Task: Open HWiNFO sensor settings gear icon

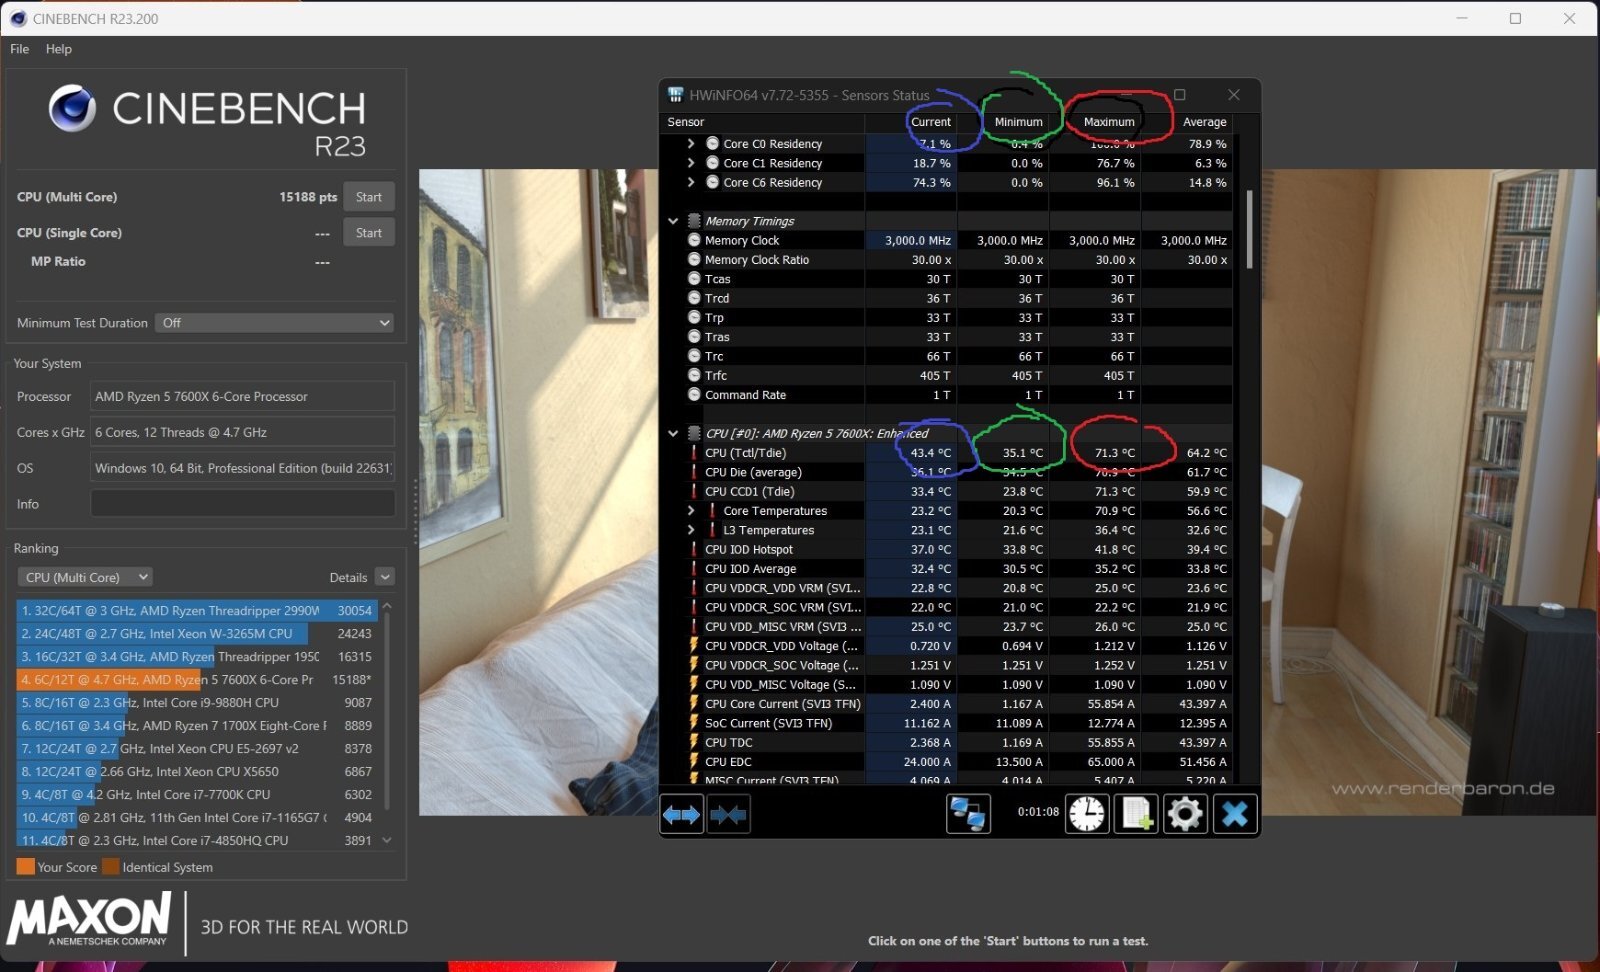Action: point(1185,814)
